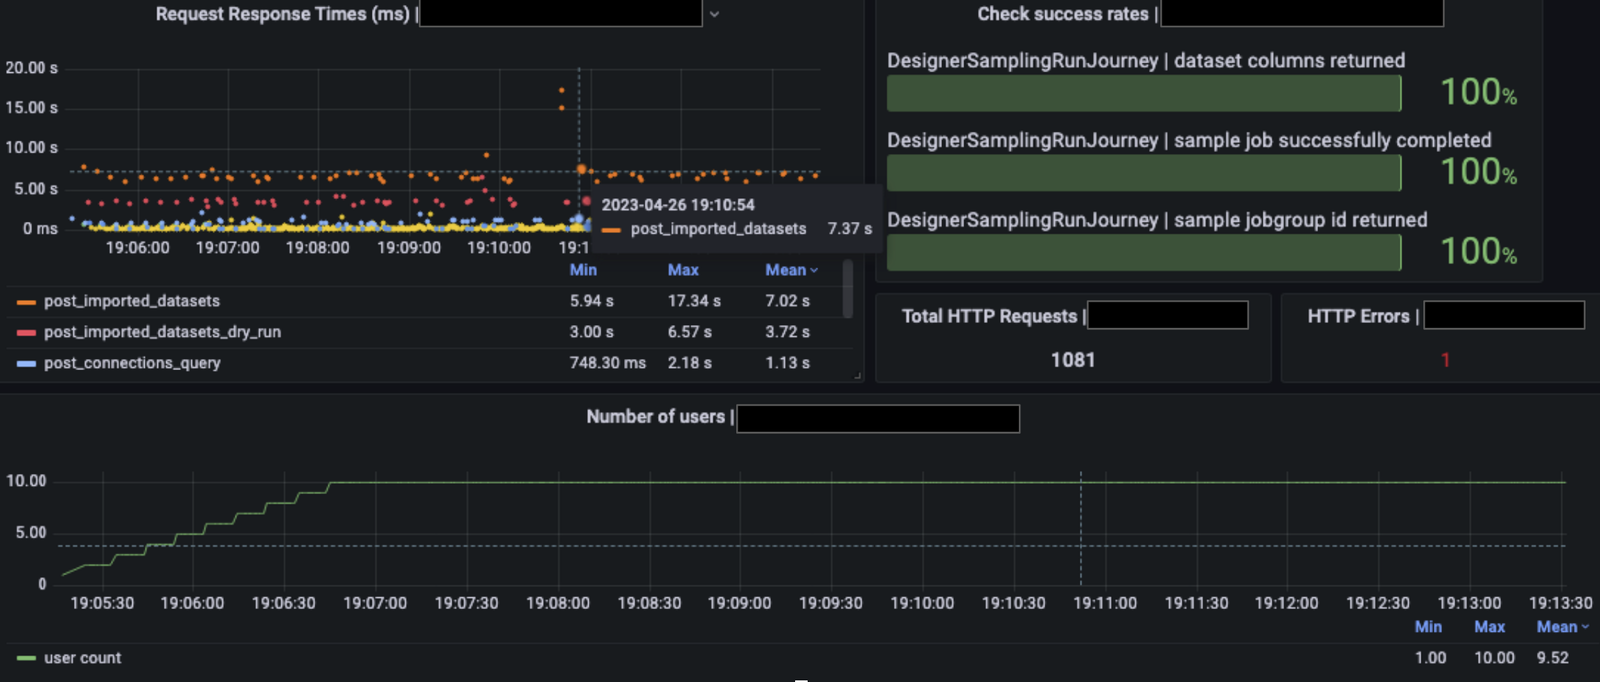Image resolution: width=1600 pixels, height=682 pixels.
Task: Click the green user count color swatch
Action: [27, 658]
